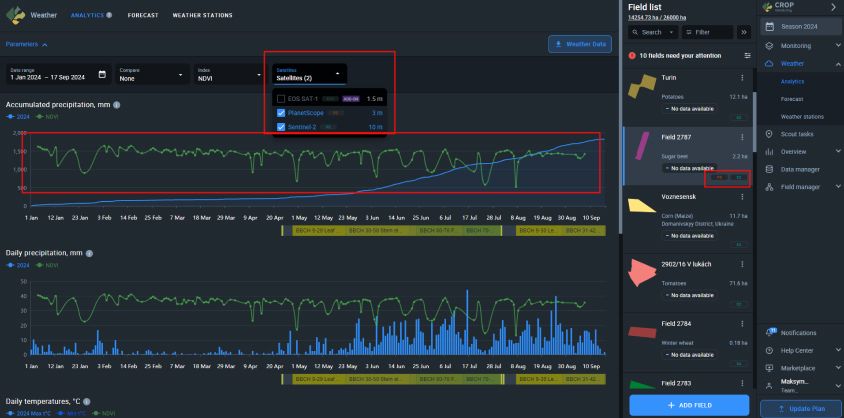Switch to the Weather Stations tab
This screenshot has width=844, height=418.
coord(202,15)
